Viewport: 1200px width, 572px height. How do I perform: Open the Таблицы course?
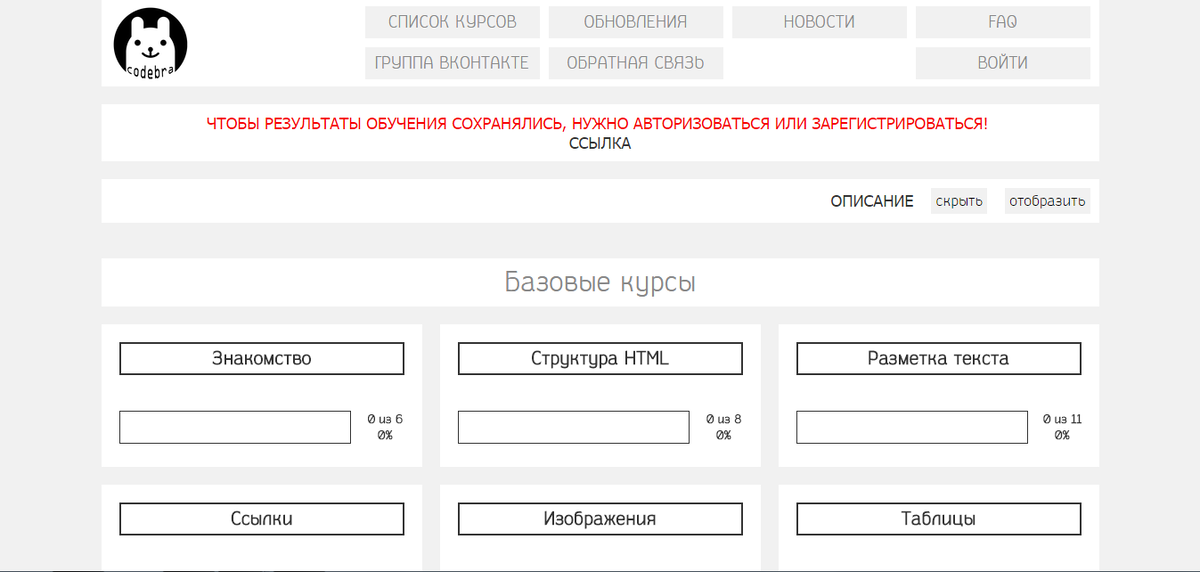[x=939, y=519]
